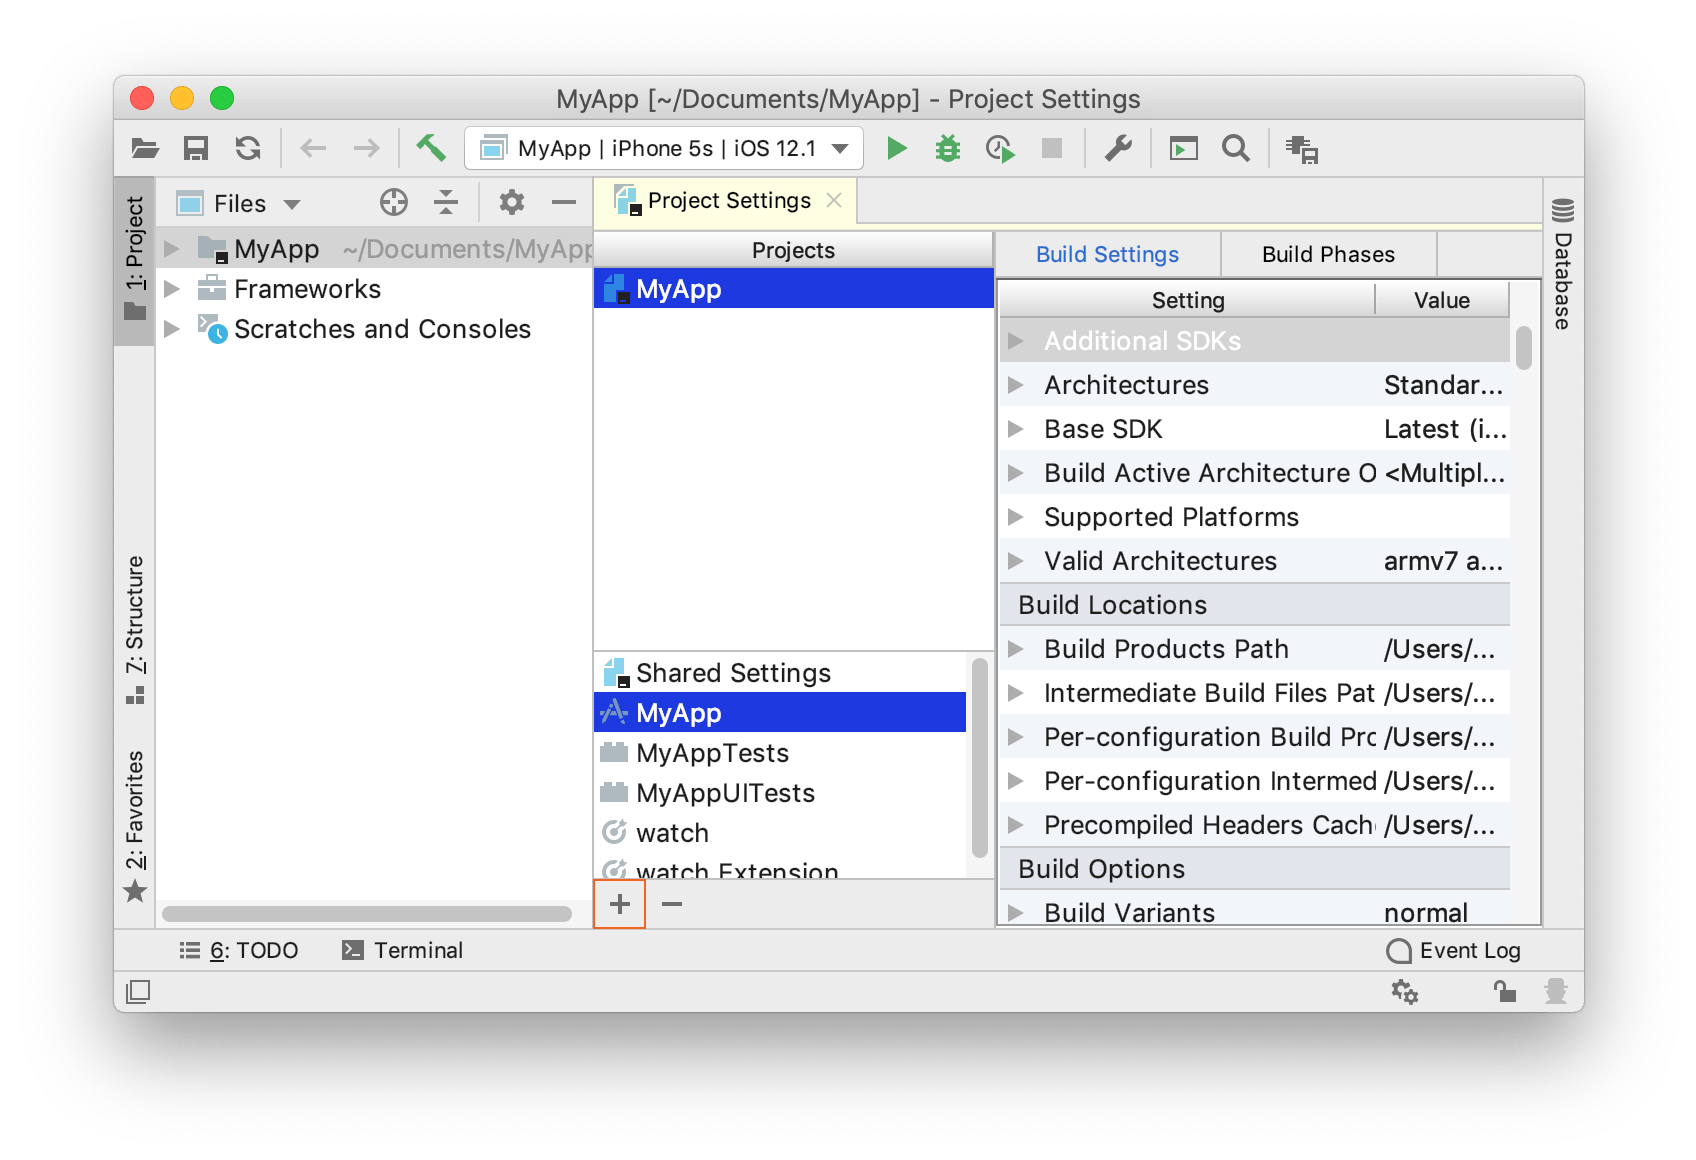Image resolution: width=1696 pixels, height=1160 pixels.
Task: Click the locate target crosshair icon
Action: [394, 203]
